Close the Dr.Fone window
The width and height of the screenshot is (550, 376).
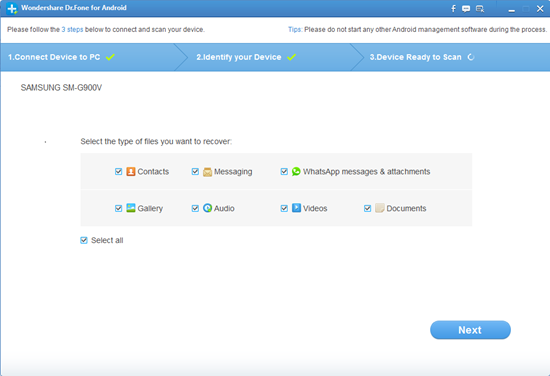[x=540, y=9]
